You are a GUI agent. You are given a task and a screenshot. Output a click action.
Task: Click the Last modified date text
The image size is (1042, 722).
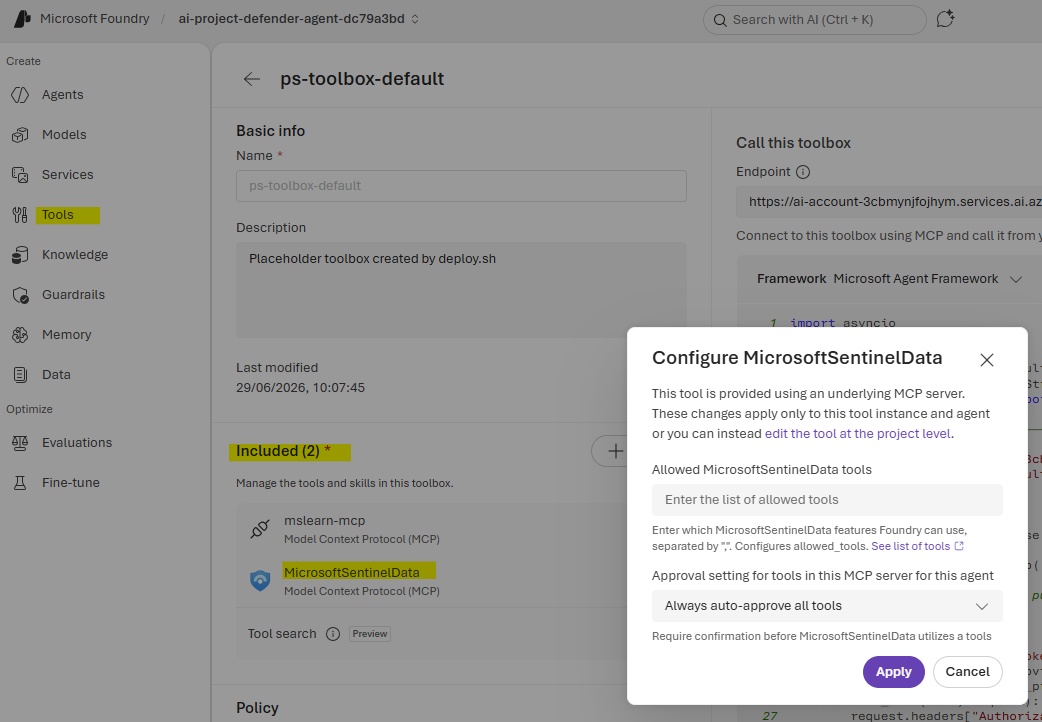click(300, 388)
